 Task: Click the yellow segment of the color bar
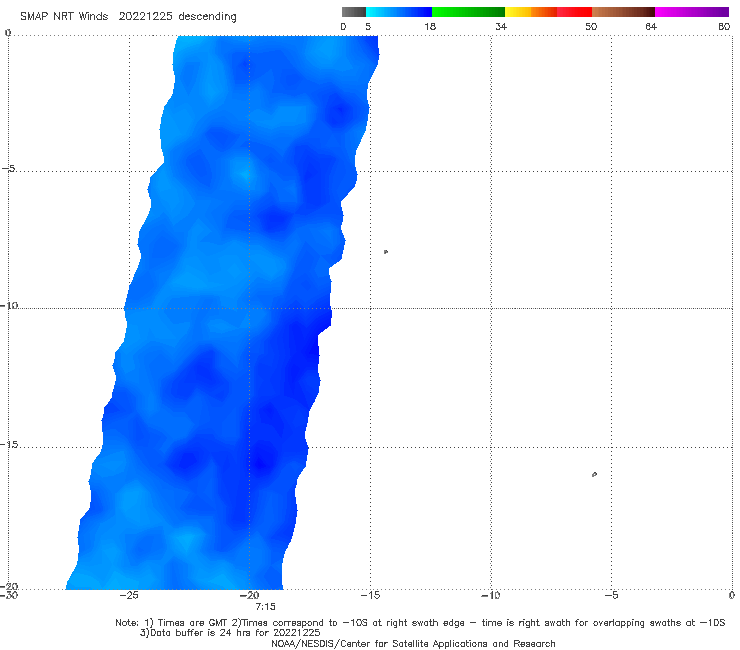click(x=518, y=12)
